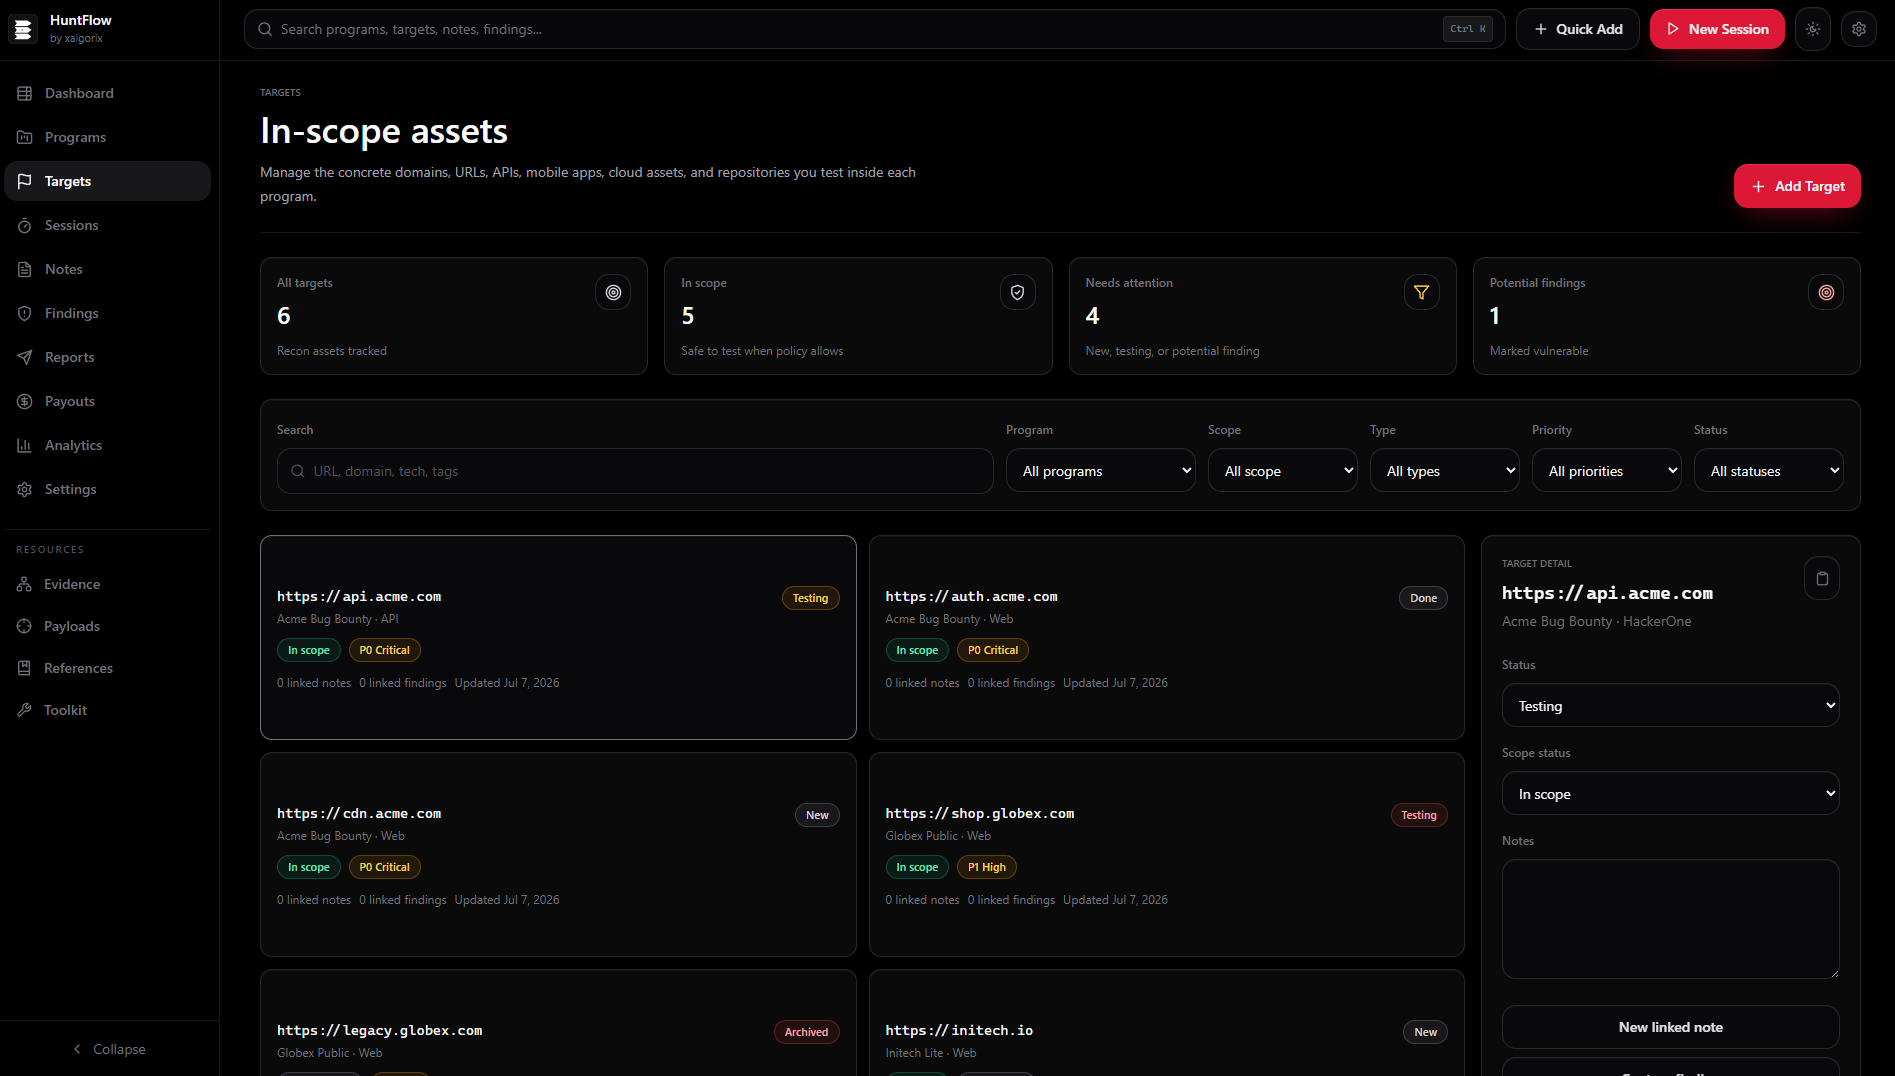Click the Notes document icon
Screen dimensions: 1895x1076
coord(25,269)
